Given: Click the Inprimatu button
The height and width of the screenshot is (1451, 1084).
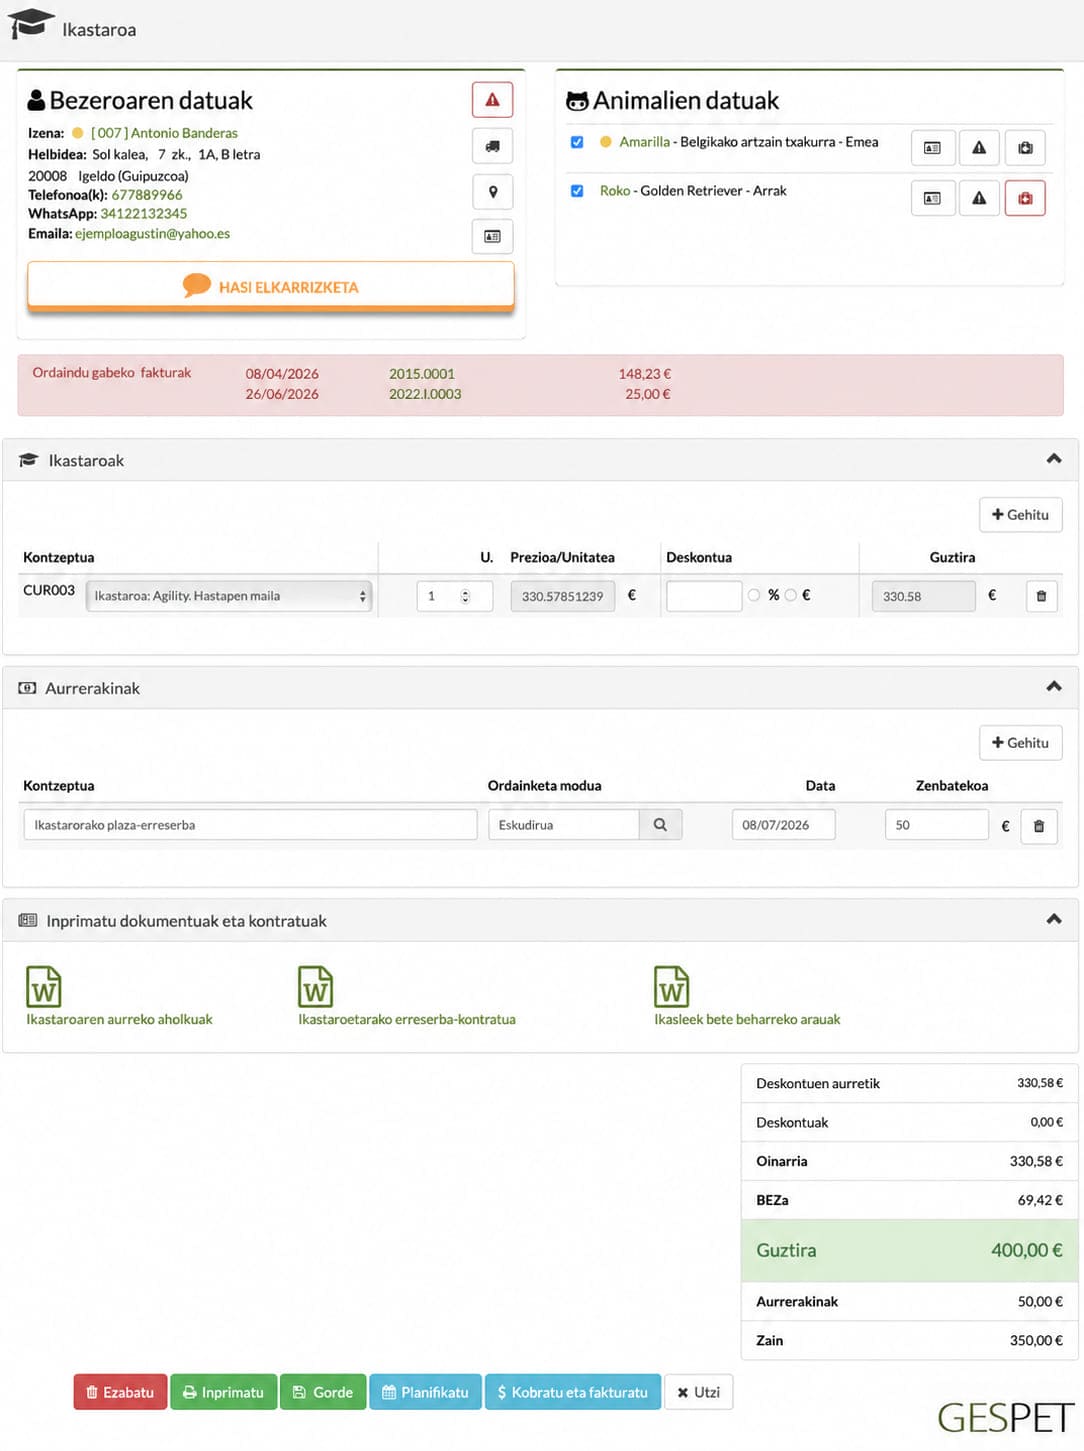Looking at the screenshot, I should click(x=223, y=1392).
